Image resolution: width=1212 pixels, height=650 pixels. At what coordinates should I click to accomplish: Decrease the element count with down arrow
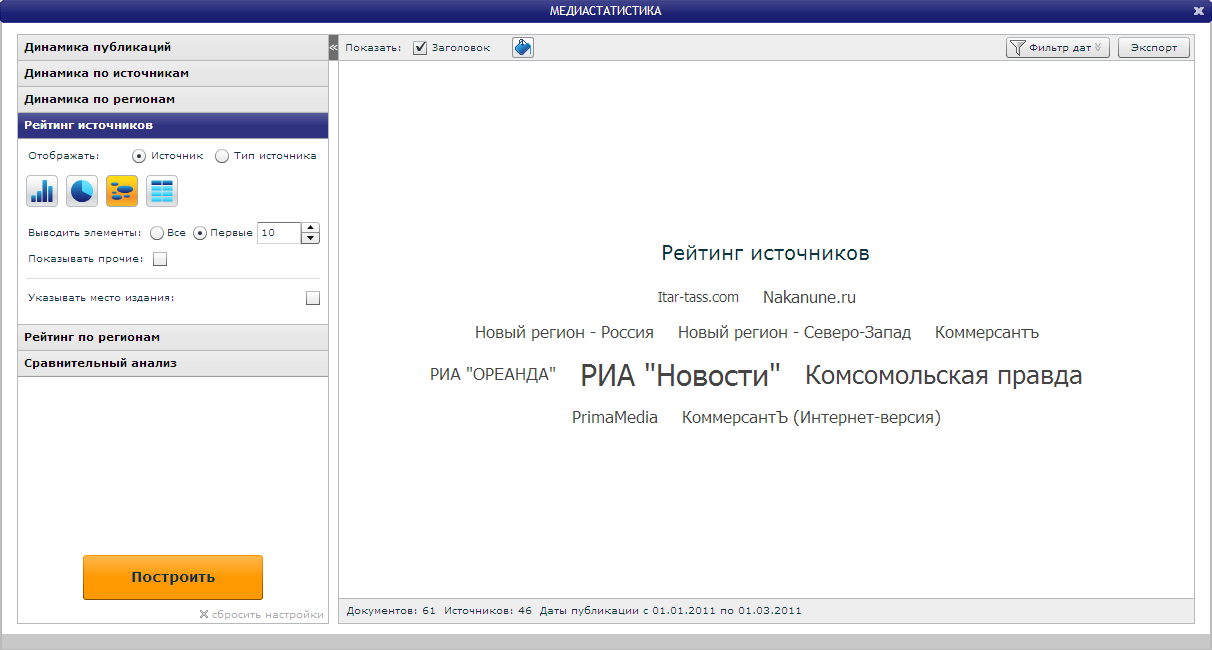(311, 238)
